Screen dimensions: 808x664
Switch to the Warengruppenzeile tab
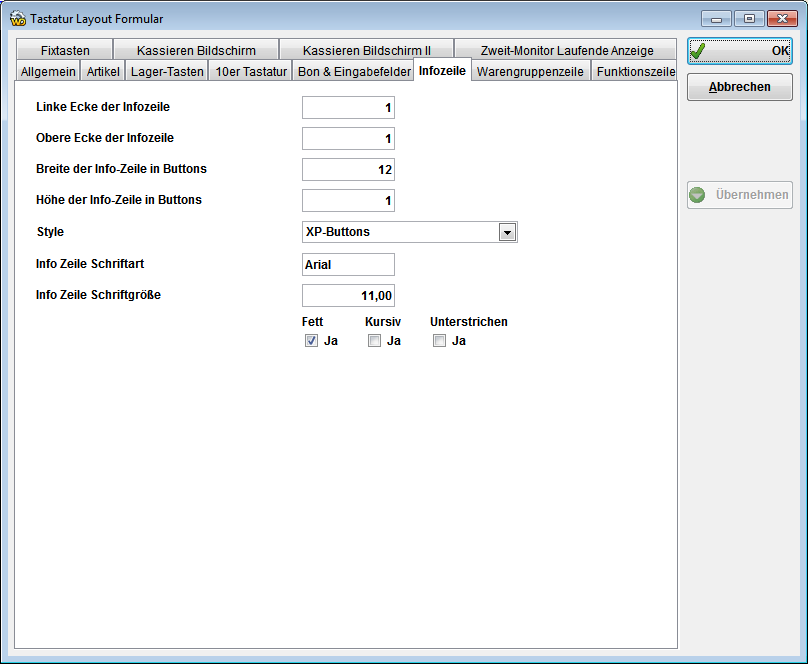tap(530, 71)
